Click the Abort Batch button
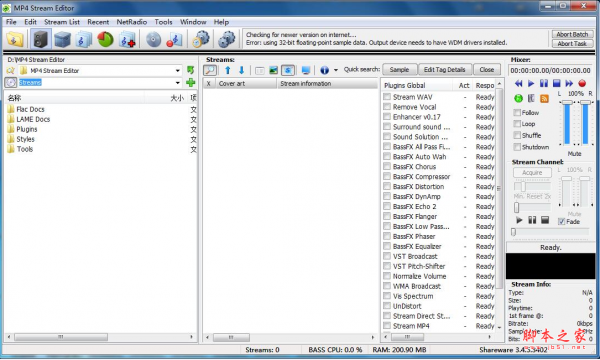This screenshot has height=360, width=600. click(x=572, y=34)
